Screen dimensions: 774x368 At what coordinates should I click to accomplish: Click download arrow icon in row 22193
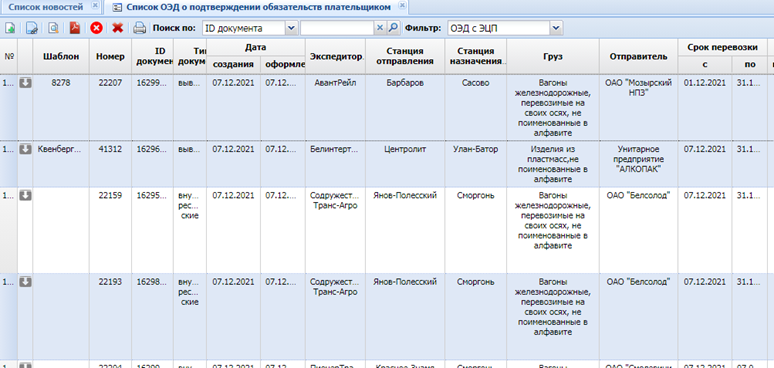tap(25, 282)
